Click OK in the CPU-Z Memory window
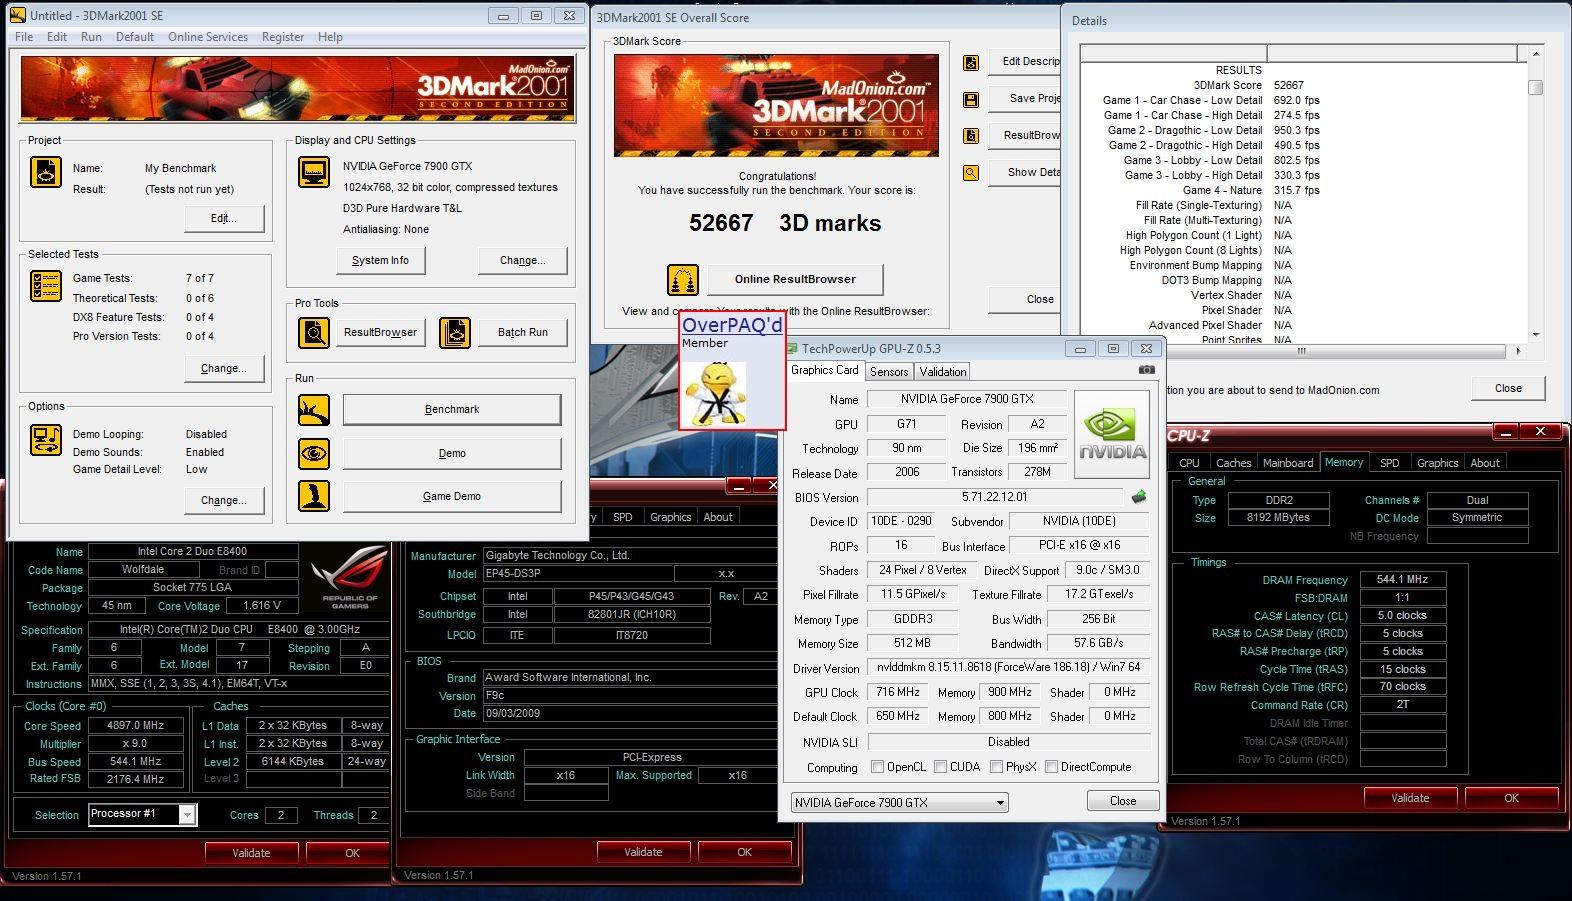The height and width of the screenshot is (901, 1572). pyautogui.click(x=1511, y=798)
